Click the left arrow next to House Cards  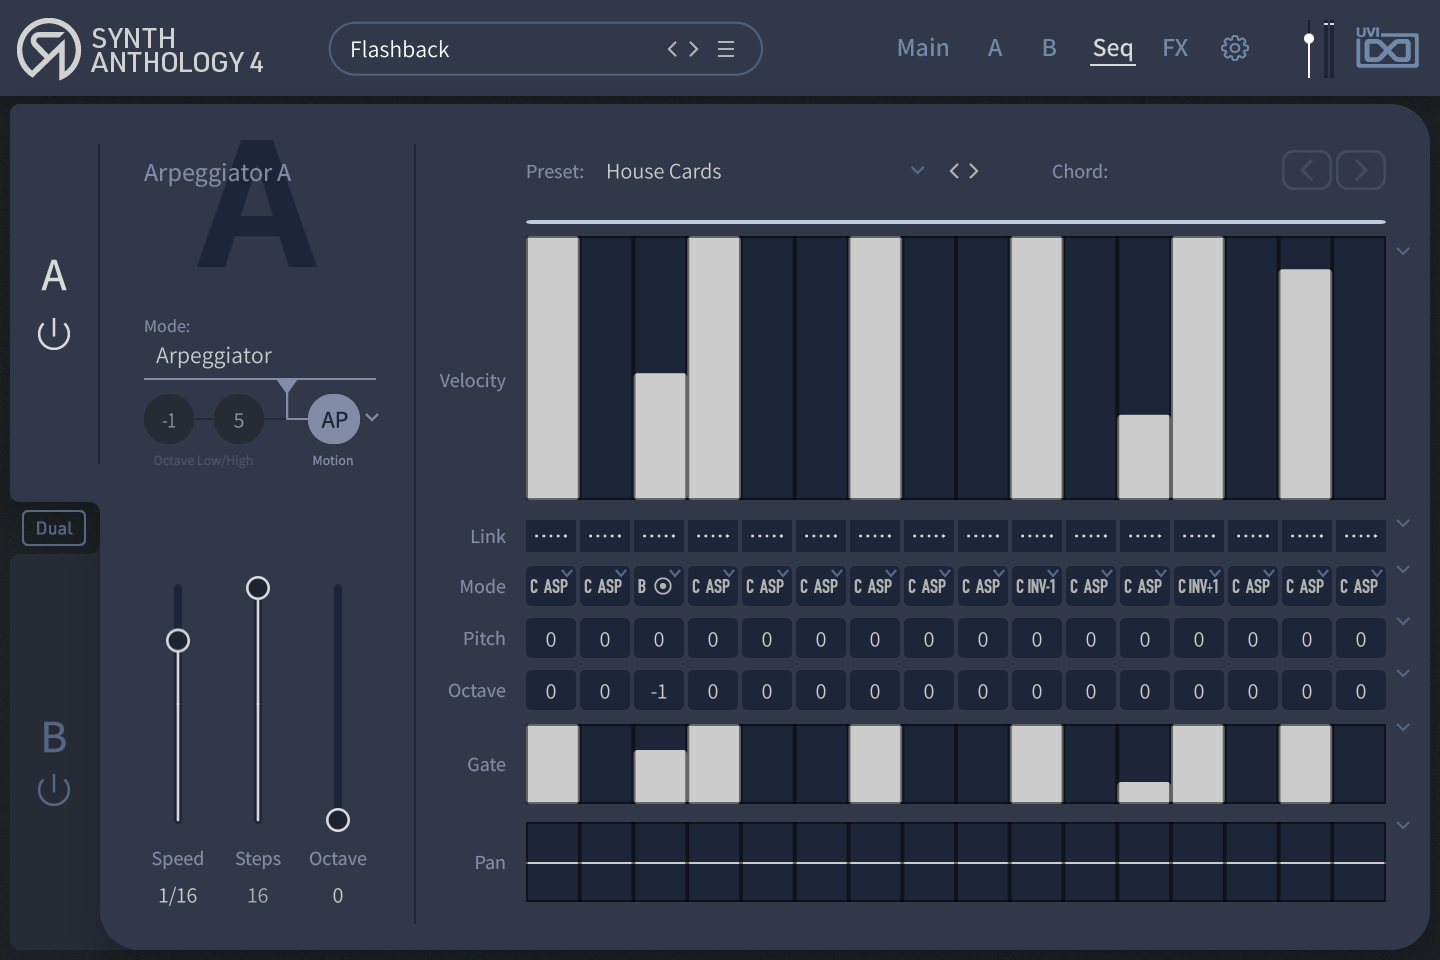[952, 171]
